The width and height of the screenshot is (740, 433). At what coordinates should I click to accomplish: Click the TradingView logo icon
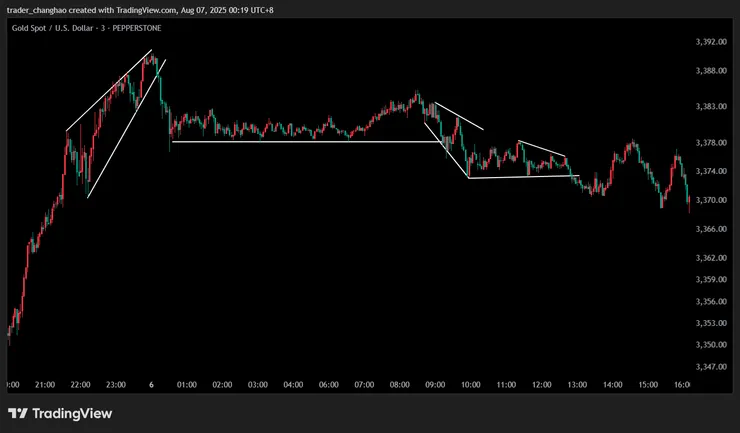point(18,414)
